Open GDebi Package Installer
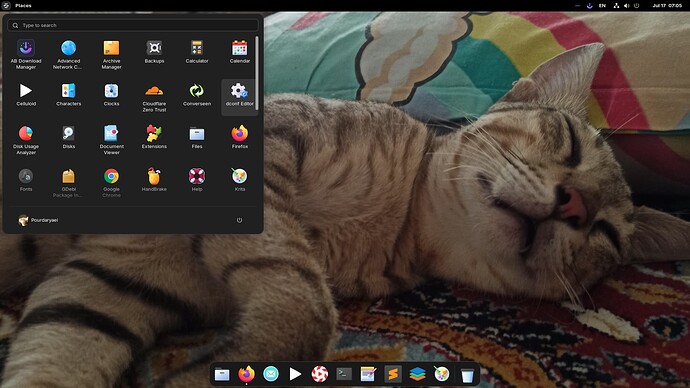This screenshot has height=388, width=690. pyautogui.click(x=69, y=183)
